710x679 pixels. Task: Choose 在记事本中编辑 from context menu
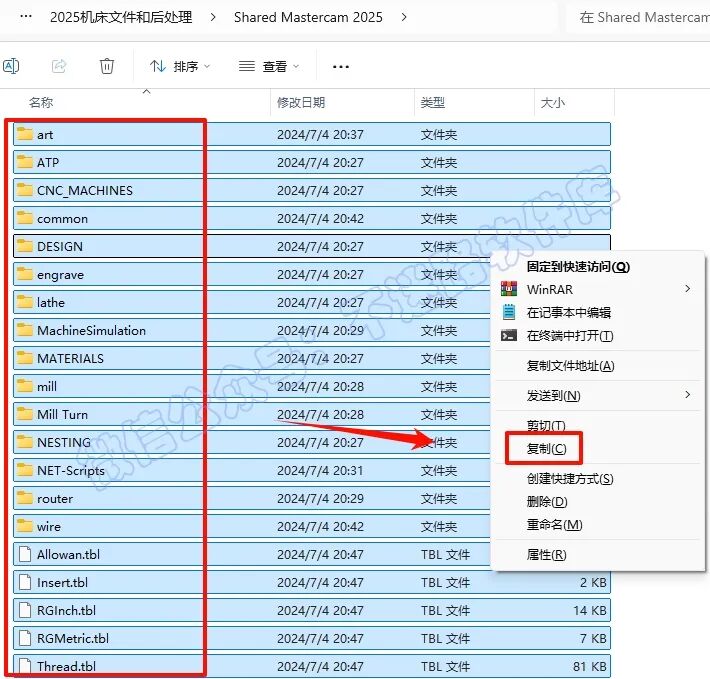point(569,312)
